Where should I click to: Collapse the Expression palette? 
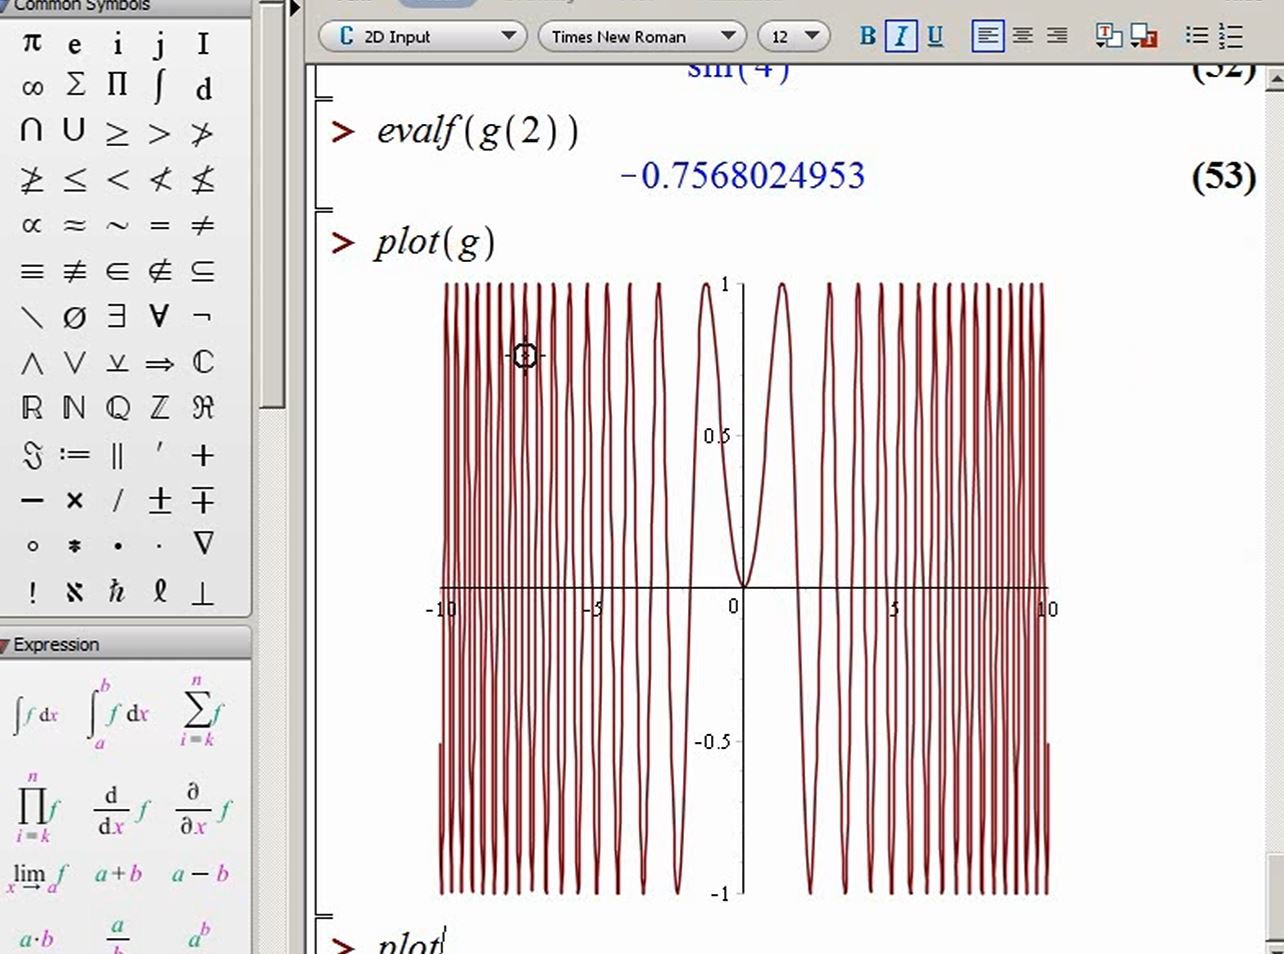click(6, 645)
